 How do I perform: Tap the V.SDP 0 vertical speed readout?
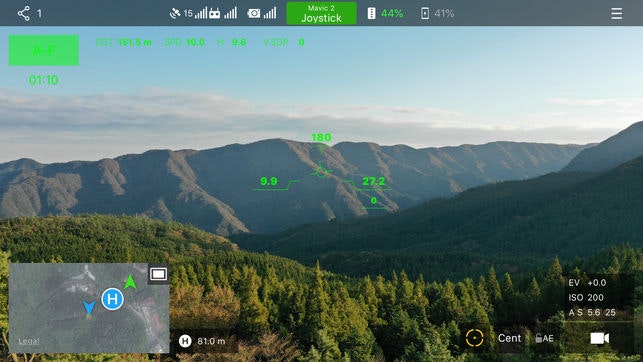(284, 42)
